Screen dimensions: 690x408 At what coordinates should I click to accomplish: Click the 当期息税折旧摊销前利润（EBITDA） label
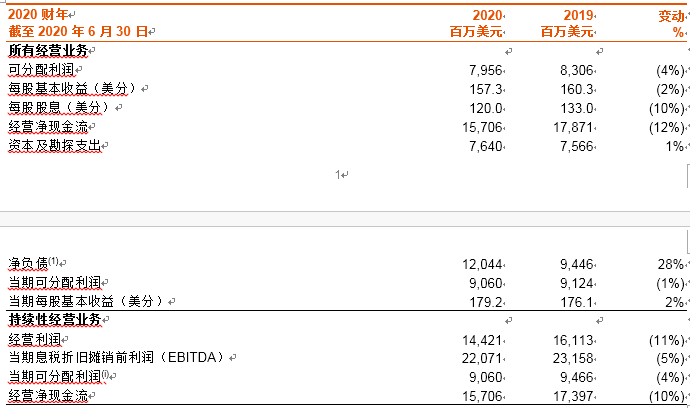coord(117,357)
